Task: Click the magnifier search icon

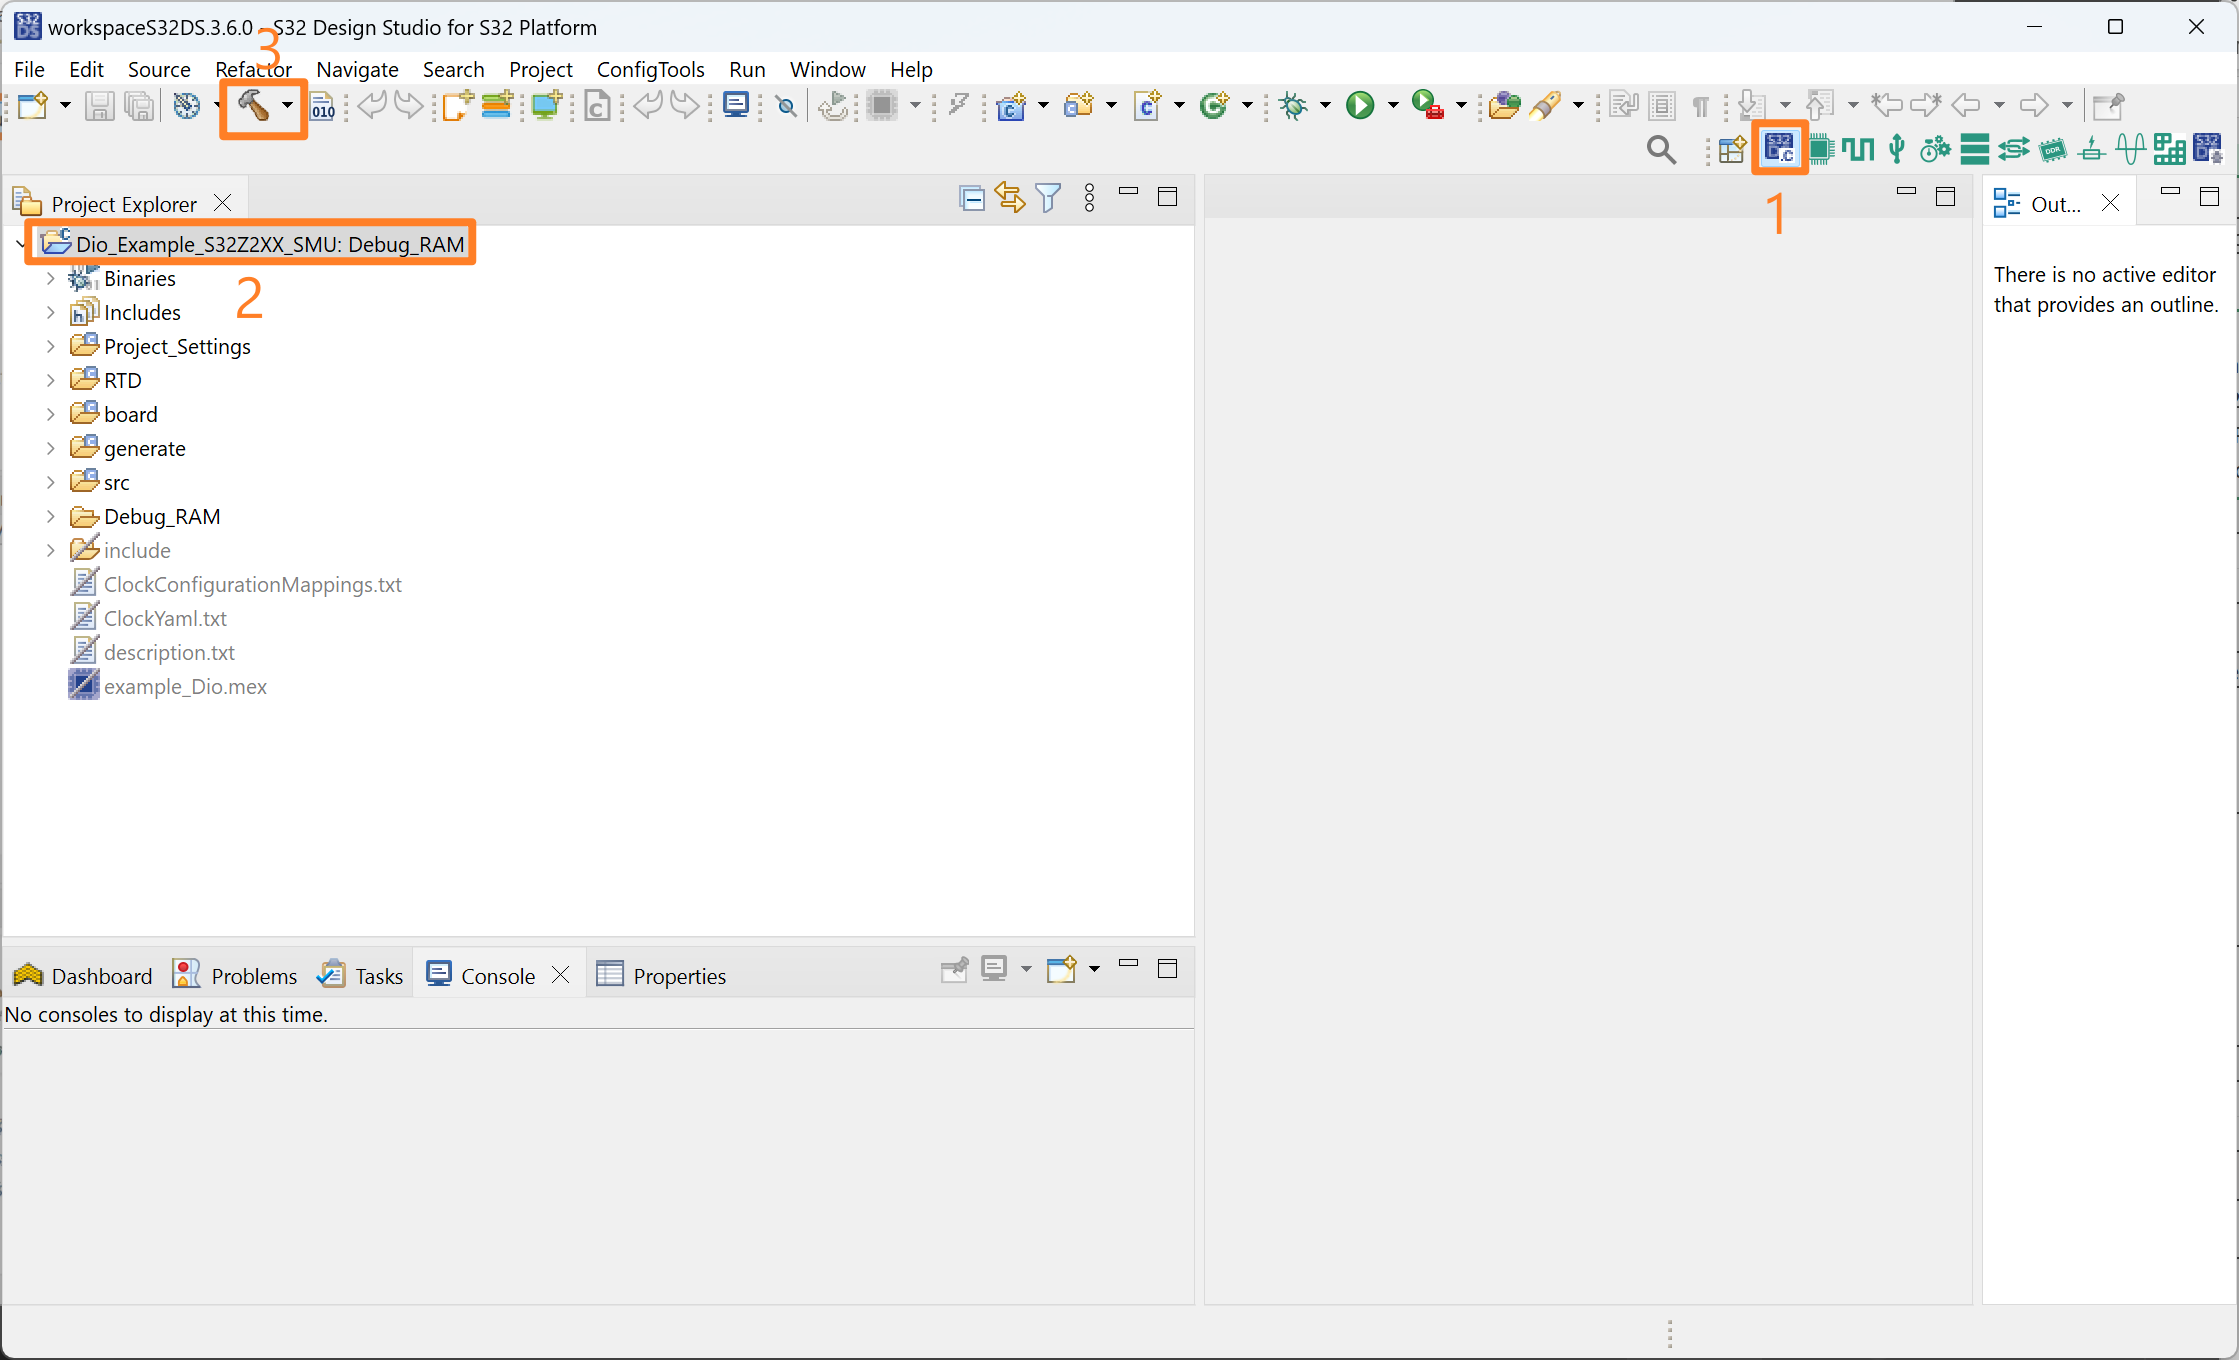Action: [1660, 149]
